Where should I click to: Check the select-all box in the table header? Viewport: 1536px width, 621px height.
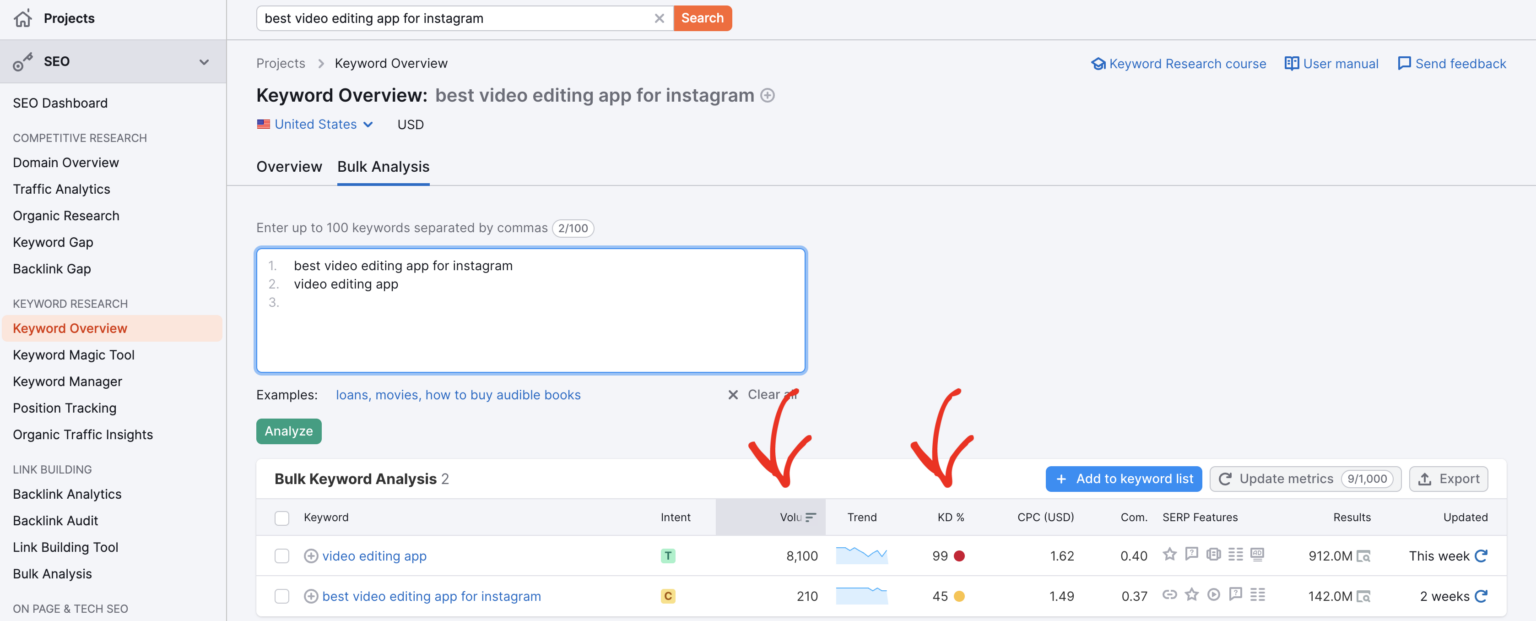click(282, 517)
